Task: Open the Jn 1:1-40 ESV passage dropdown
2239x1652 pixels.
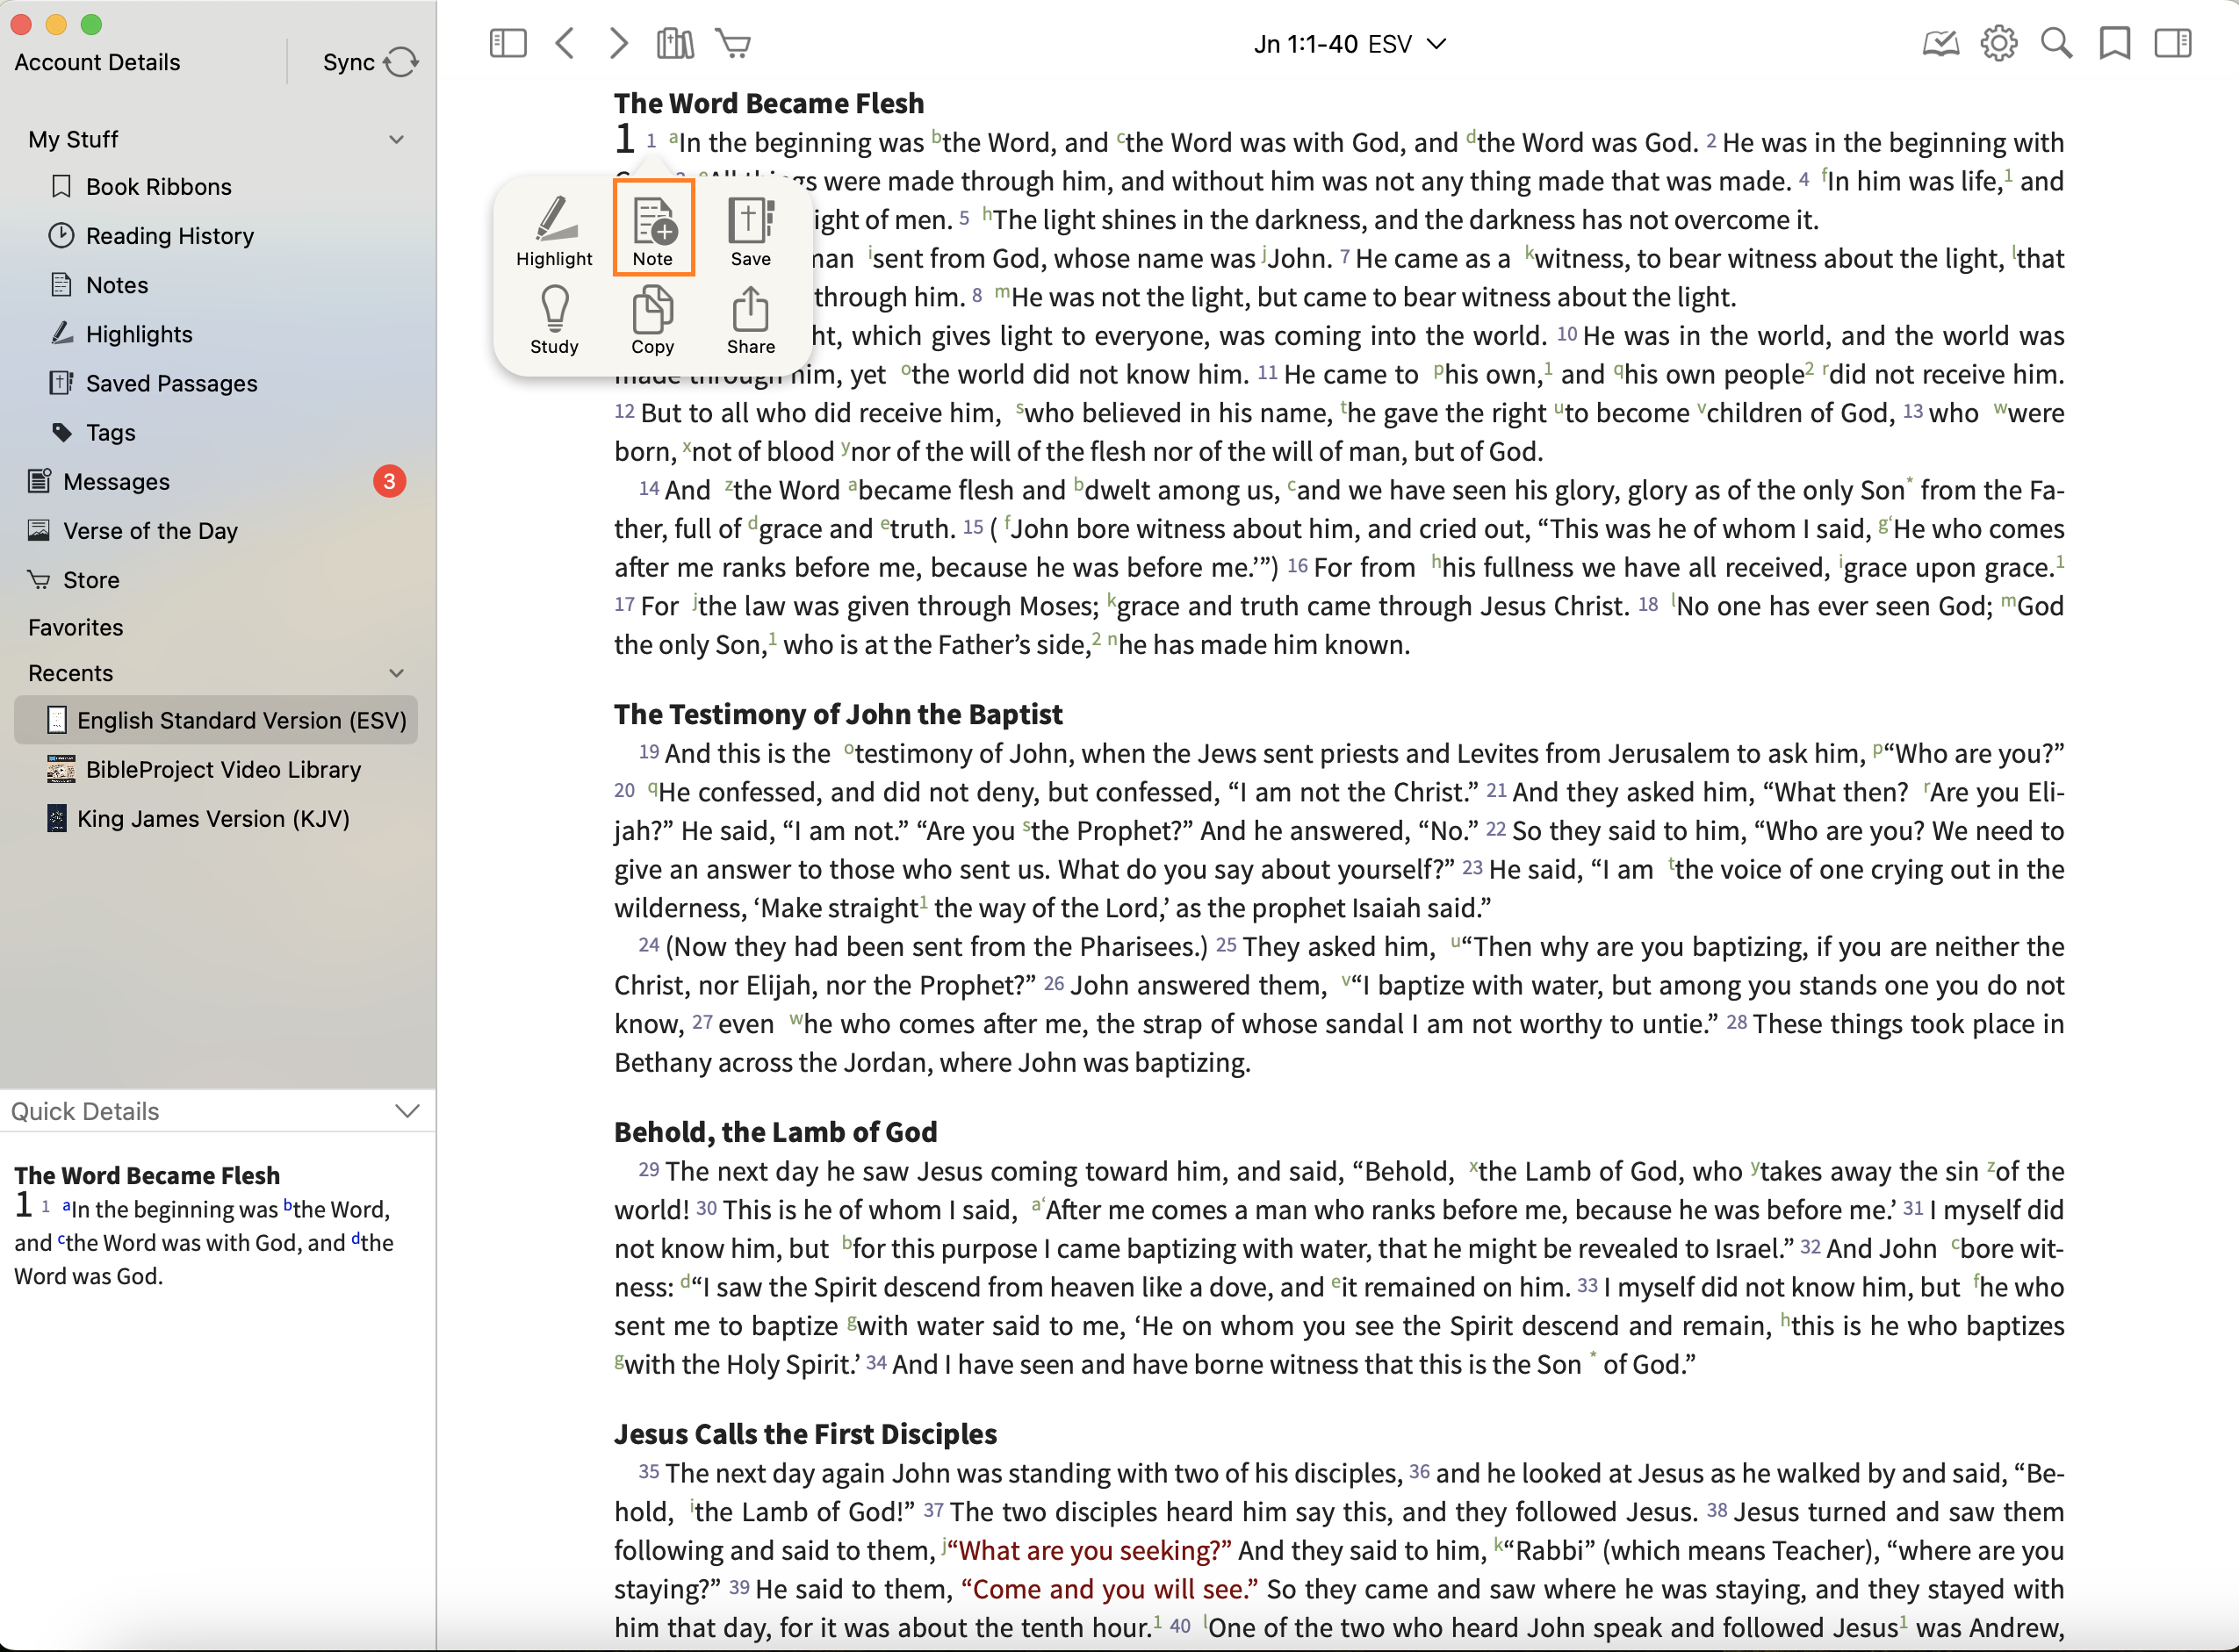Action: point(1349,44)
